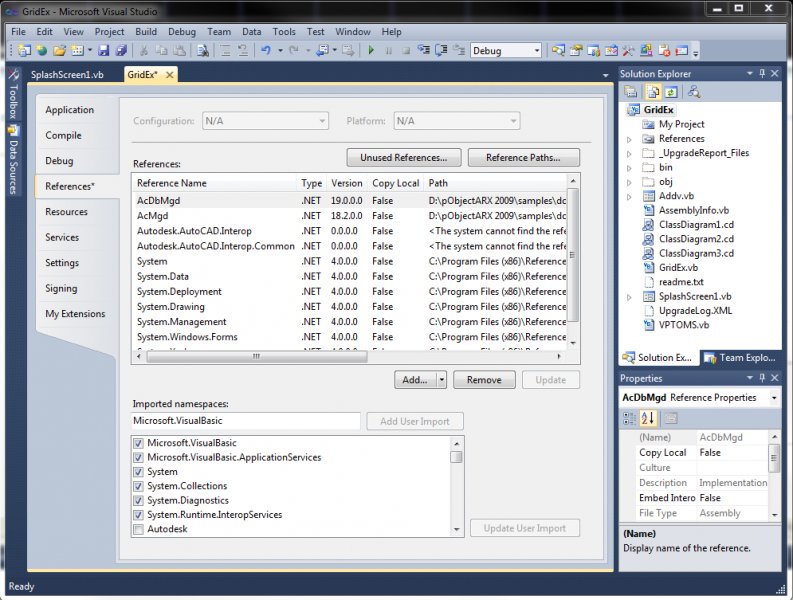Click the Cut scissors icon
Viewport: 793px width, 600px height.
tap(144, 51)
